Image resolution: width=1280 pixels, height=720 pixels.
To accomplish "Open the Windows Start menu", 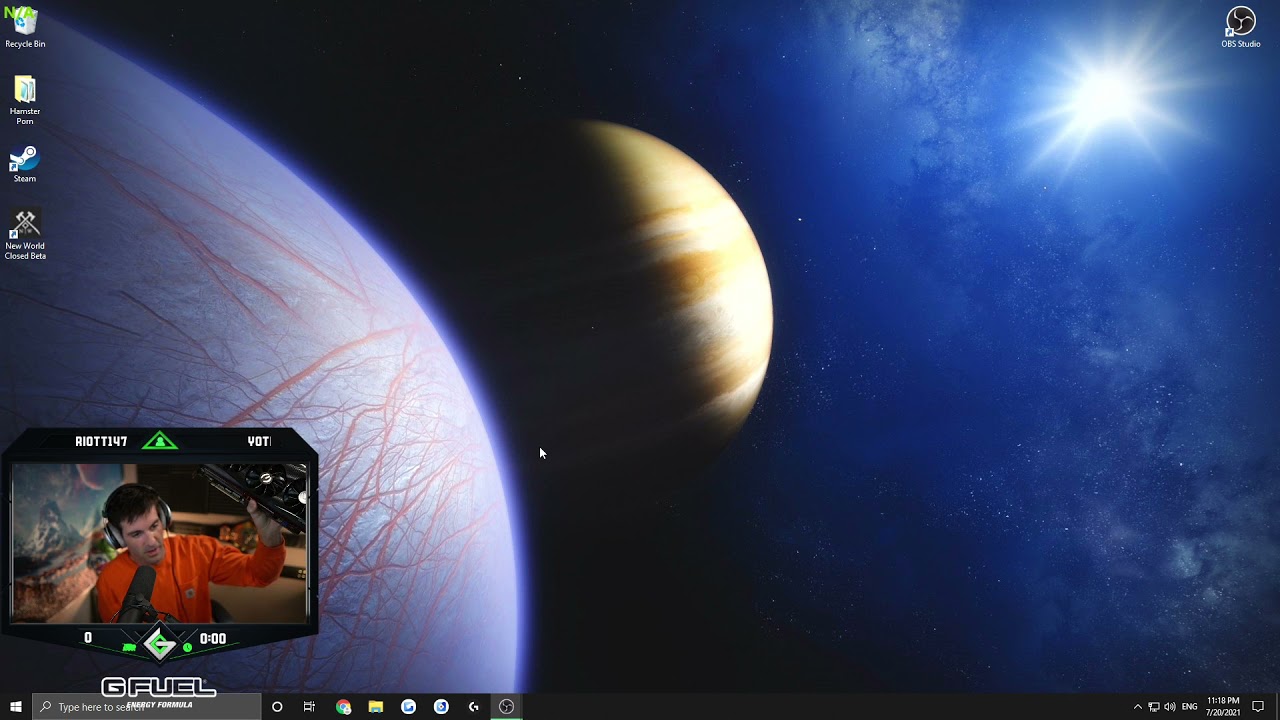I will [x=16, y=707].
